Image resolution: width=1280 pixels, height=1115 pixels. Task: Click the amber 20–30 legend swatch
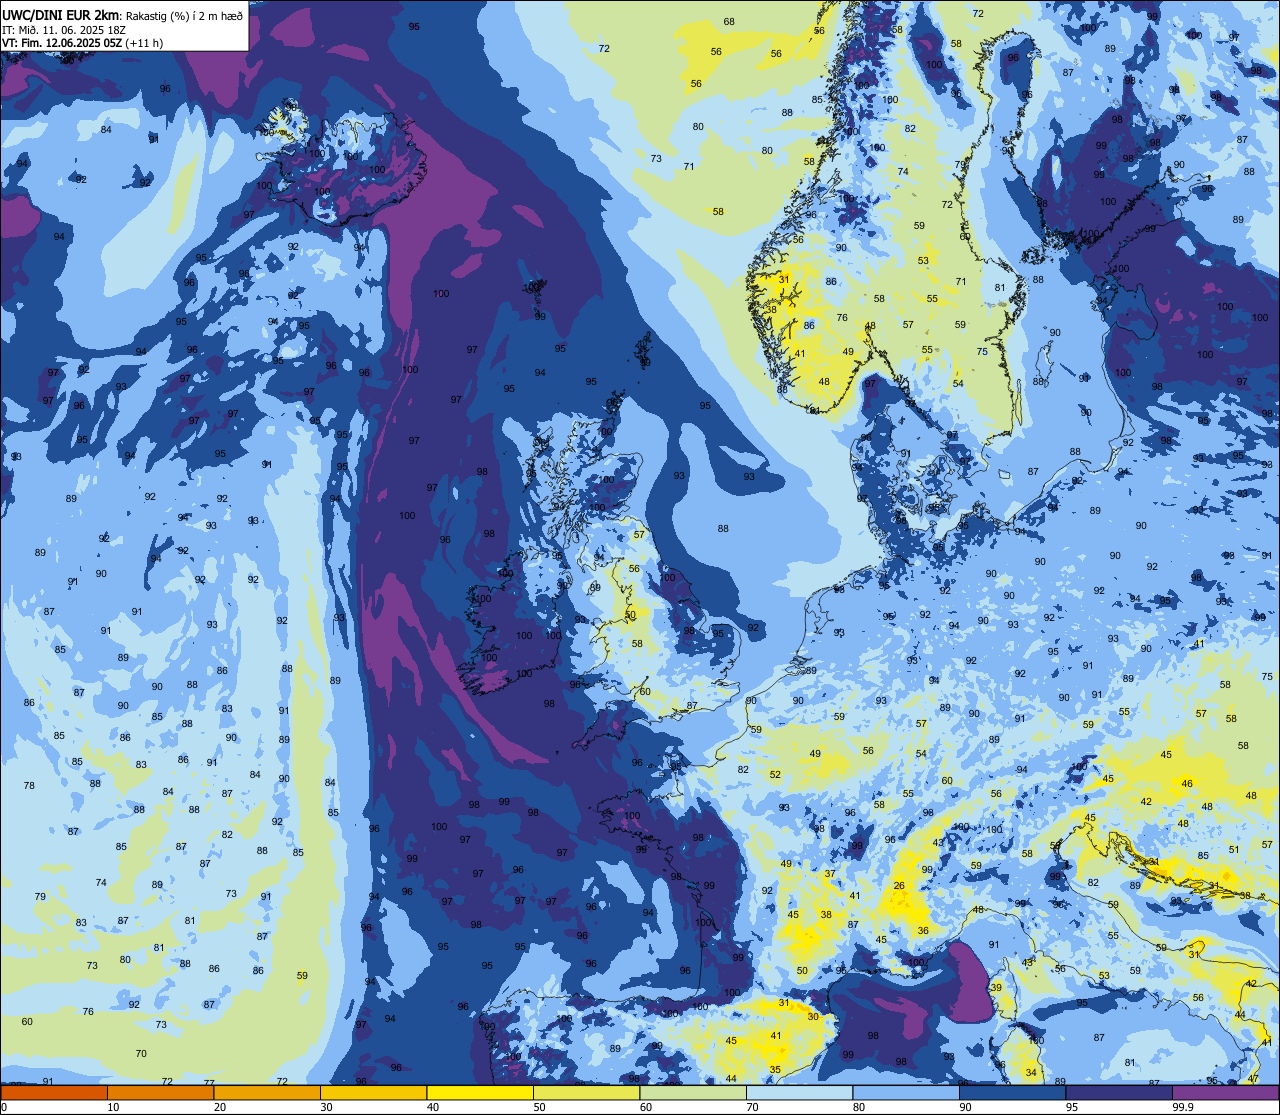click(267, 1093)
